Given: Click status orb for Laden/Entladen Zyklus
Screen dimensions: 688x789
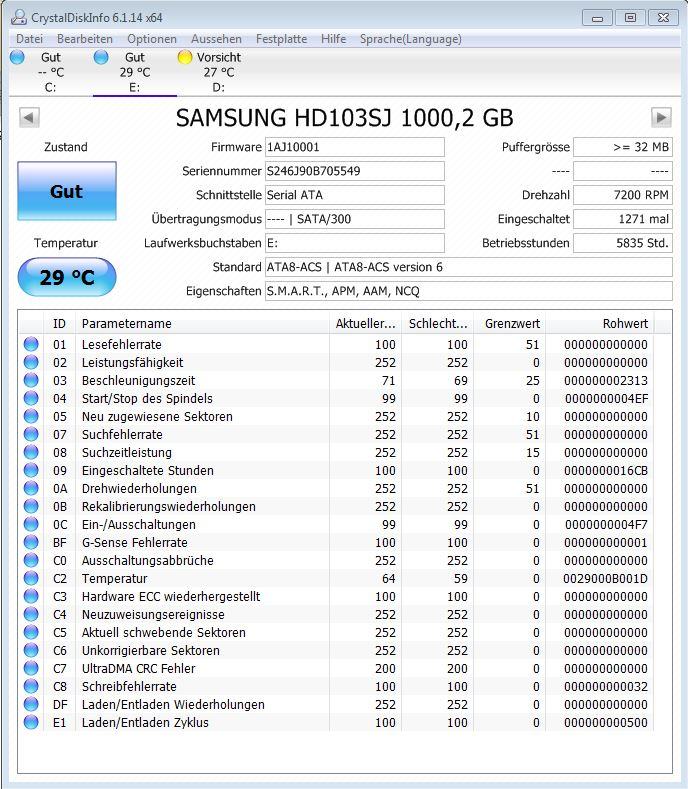Looking at the screenshot, I should pos(31,723).
